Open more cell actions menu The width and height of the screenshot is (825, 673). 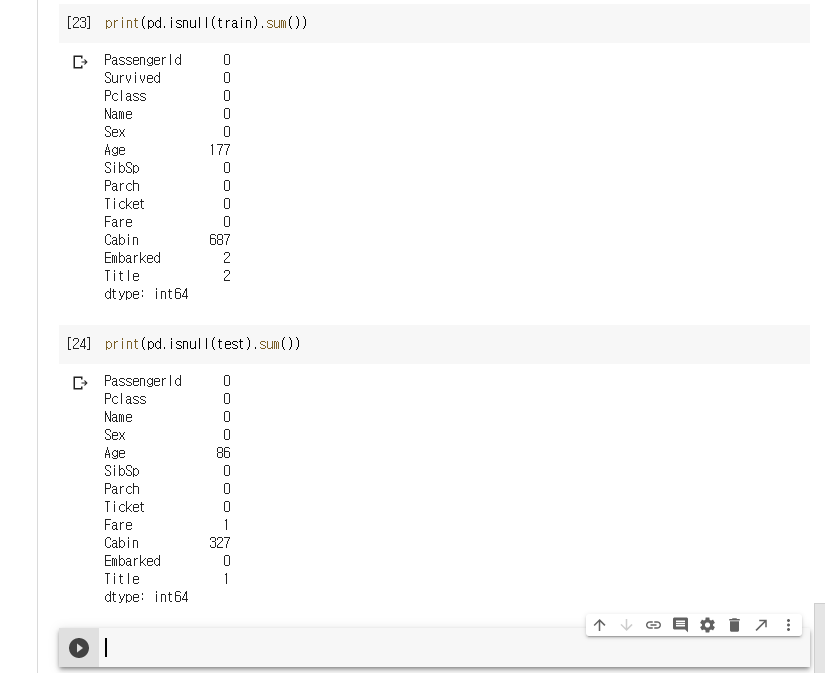[x=788, y=625]
